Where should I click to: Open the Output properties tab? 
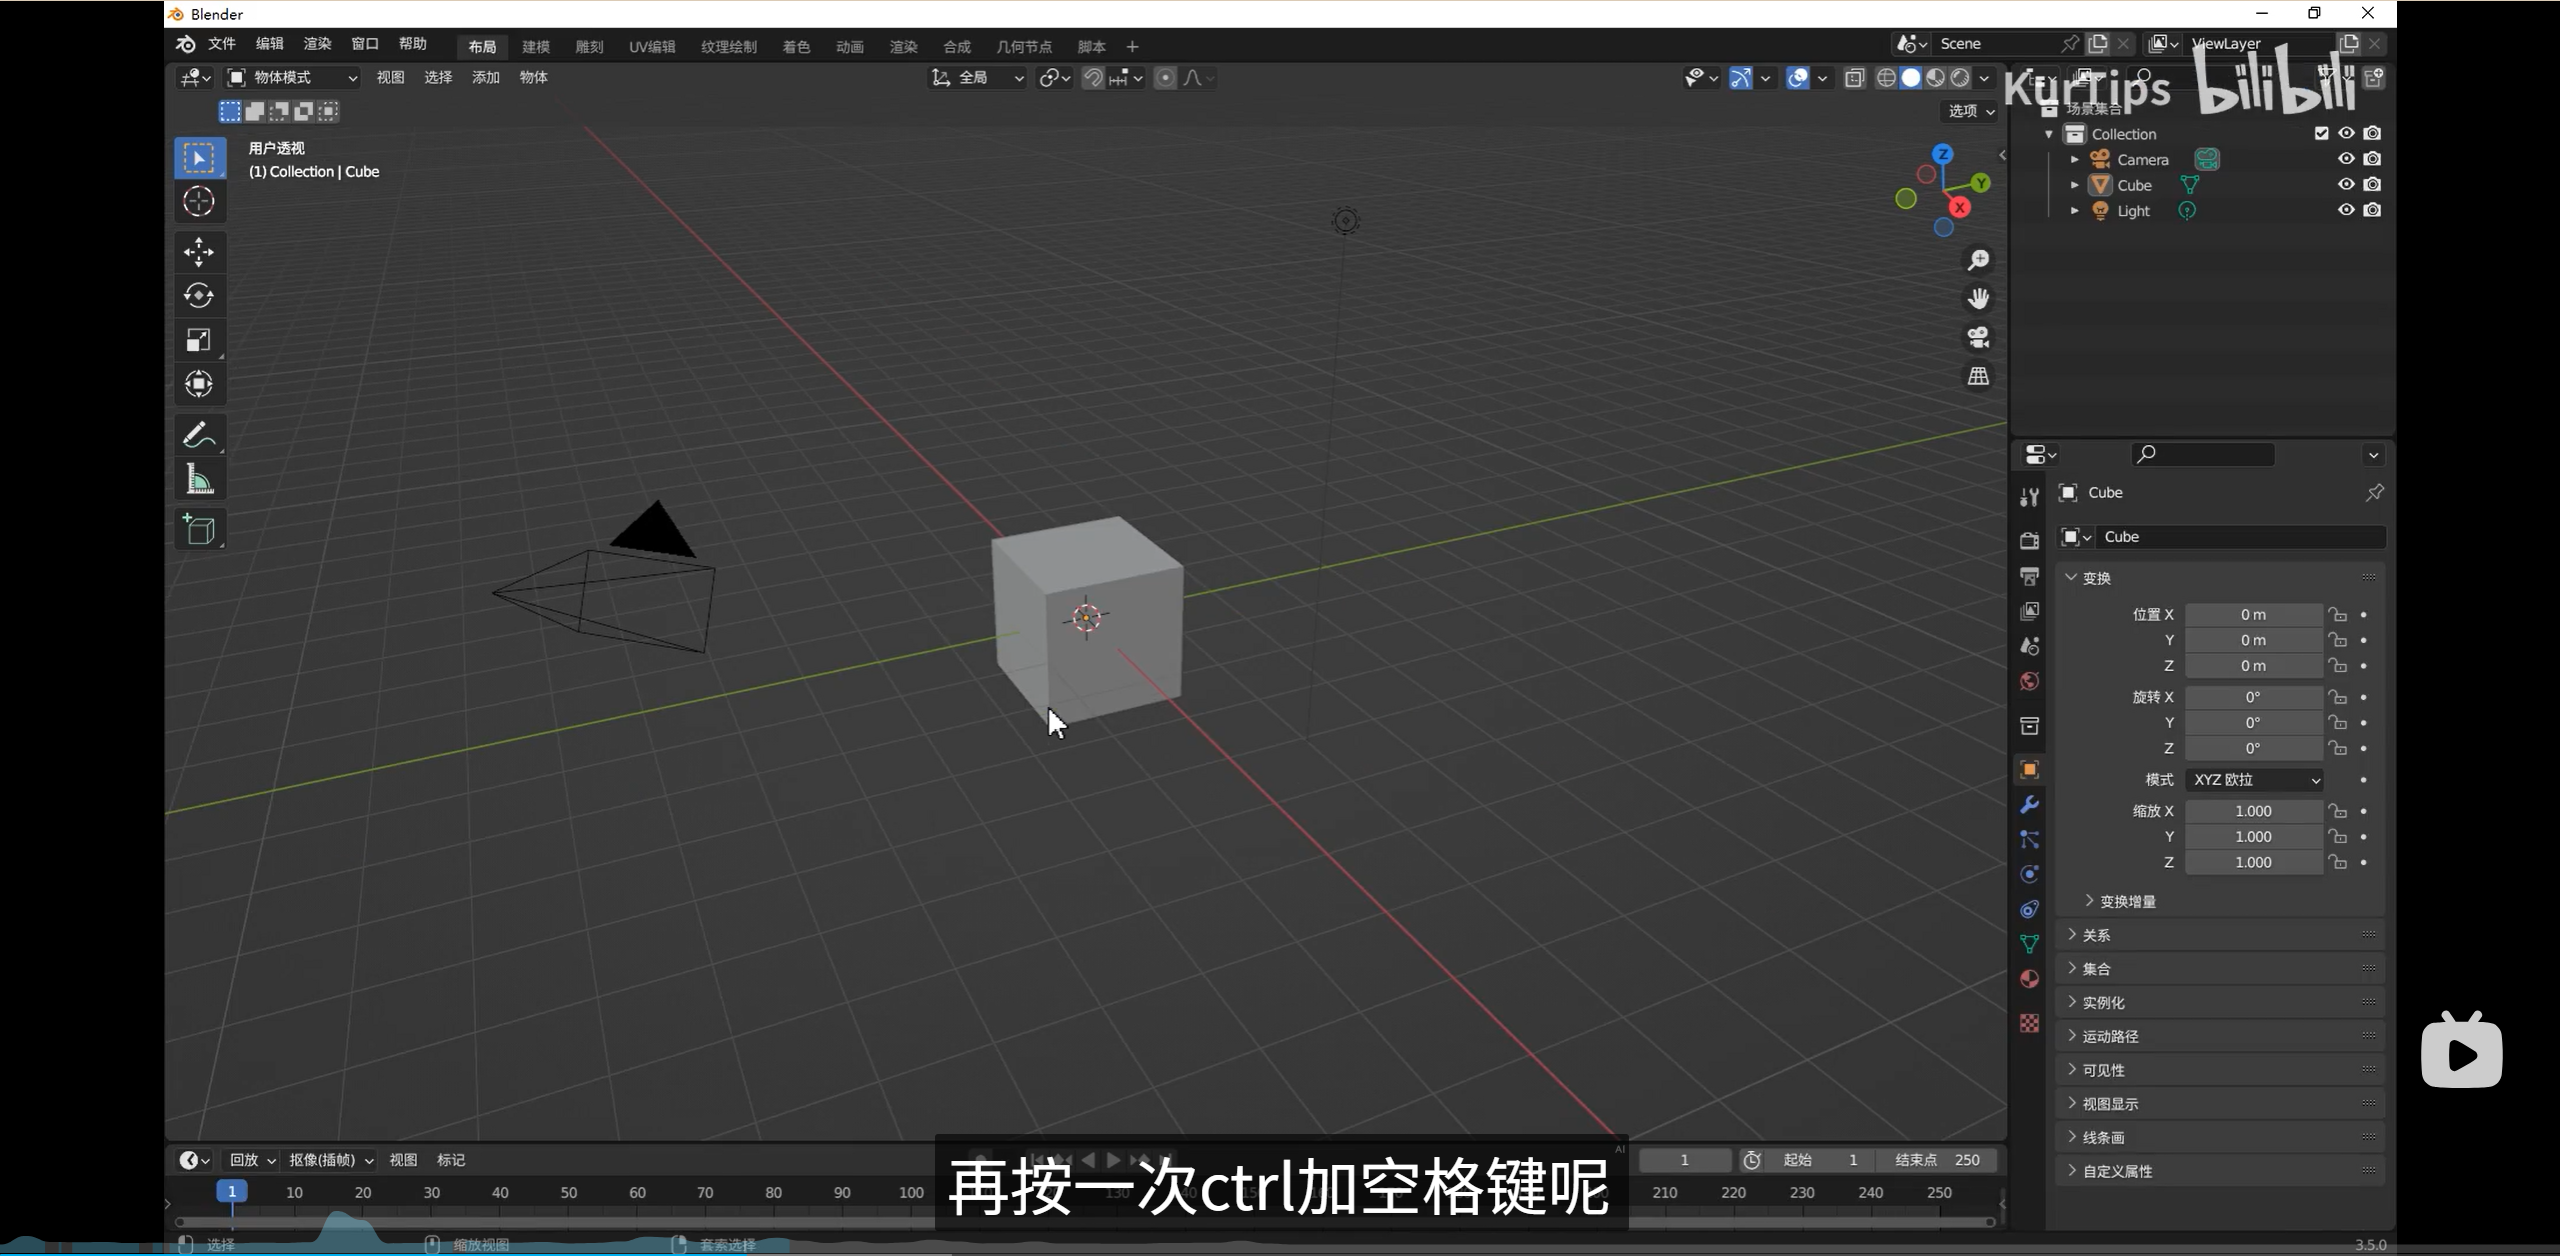2029,576
